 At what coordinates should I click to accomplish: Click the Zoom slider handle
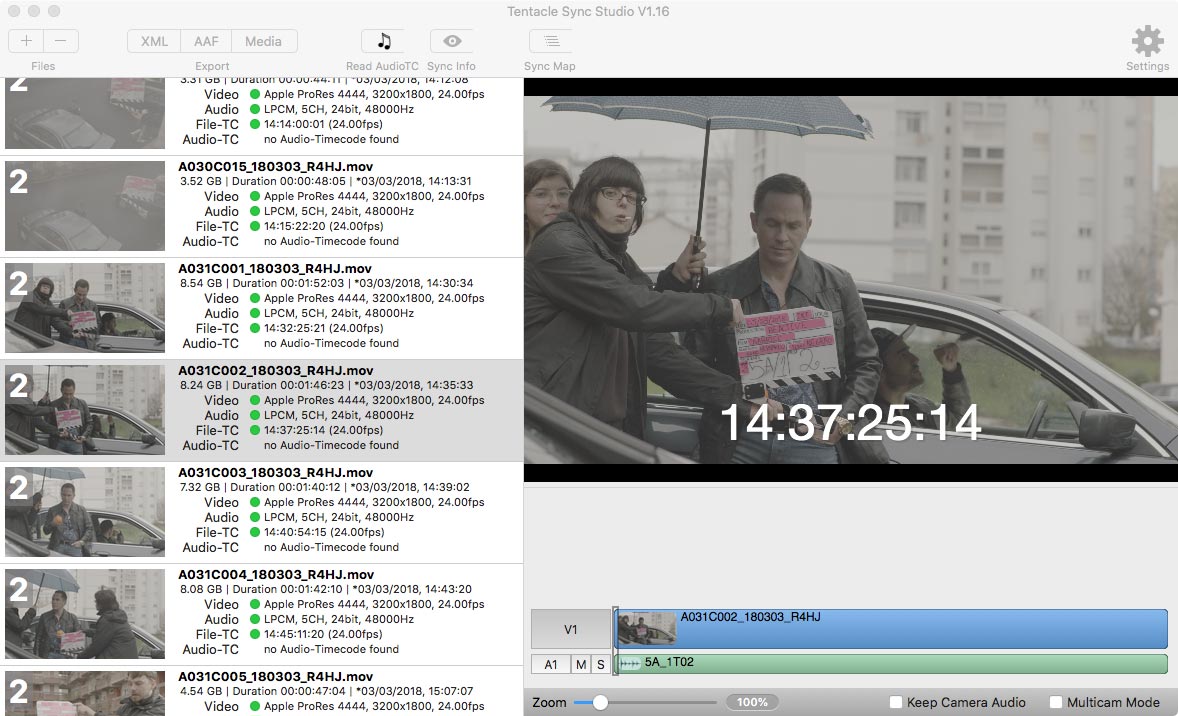tap(600, 702)
